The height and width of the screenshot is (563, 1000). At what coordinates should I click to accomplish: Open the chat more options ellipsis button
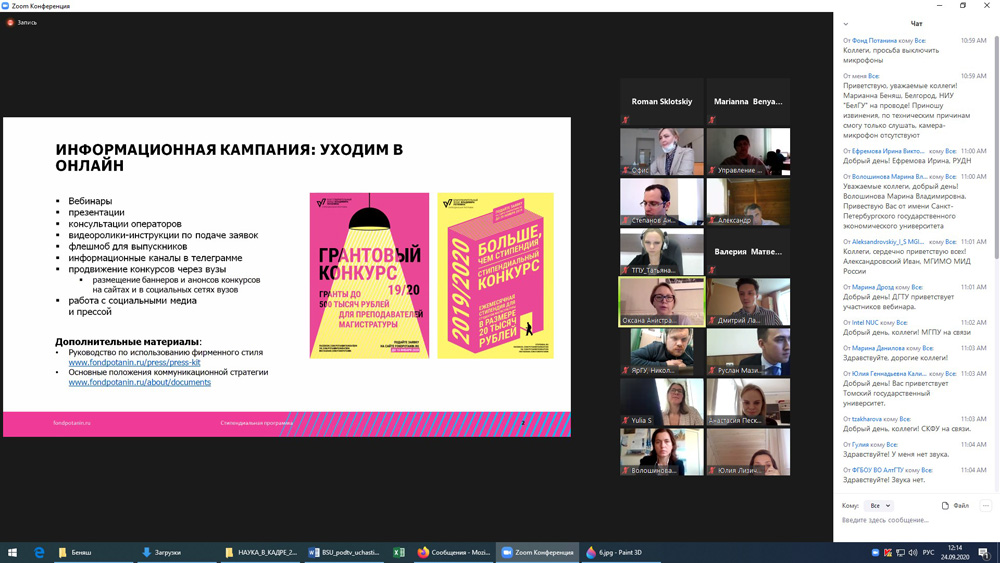click(985, 506)
